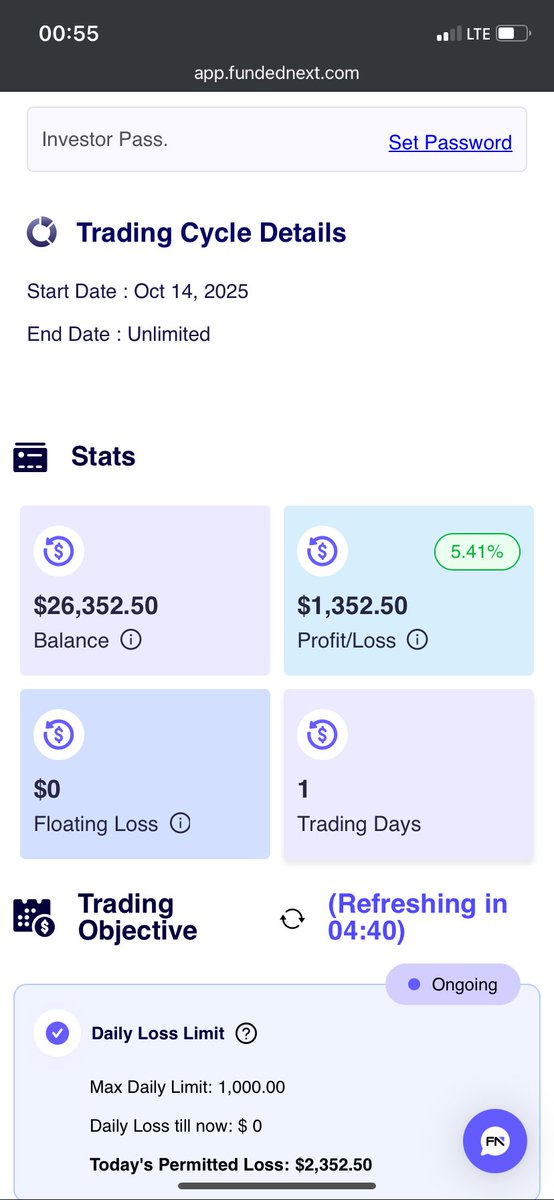This screenshot has width=554, height=1200.
Task: Click the refresh arrows icon
Action: 292,918
